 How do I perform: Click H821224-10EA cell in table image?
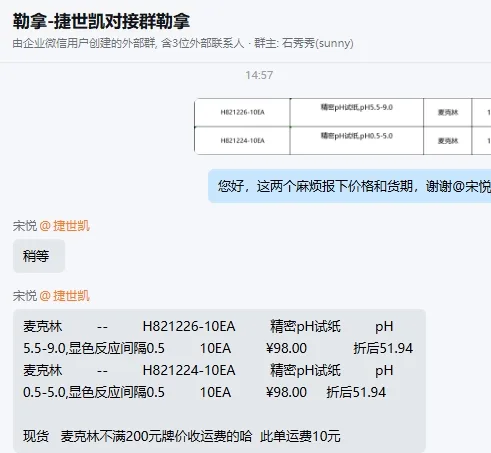tap(242, 141)
